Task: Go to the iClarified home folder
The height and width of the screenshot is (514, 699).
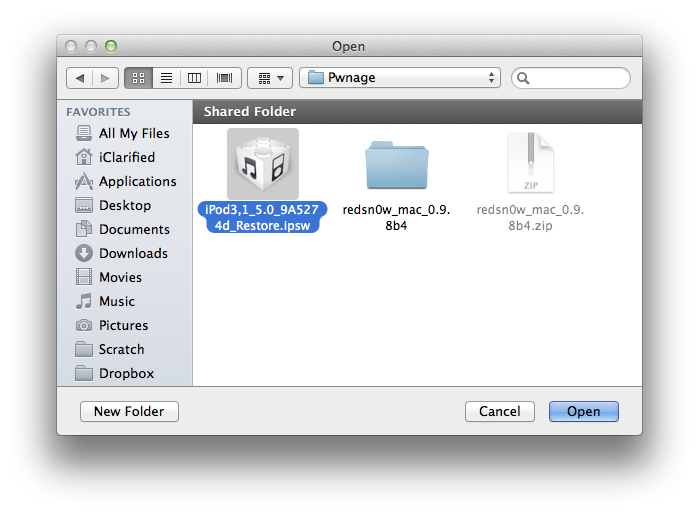Action: point(126,157)
